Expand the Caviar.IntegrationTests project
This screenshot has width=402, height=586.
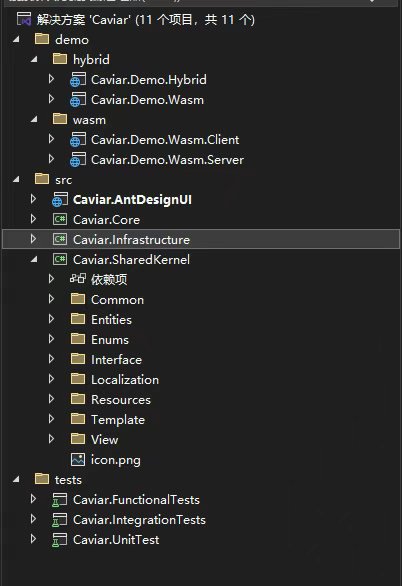[x=33, y=519]
